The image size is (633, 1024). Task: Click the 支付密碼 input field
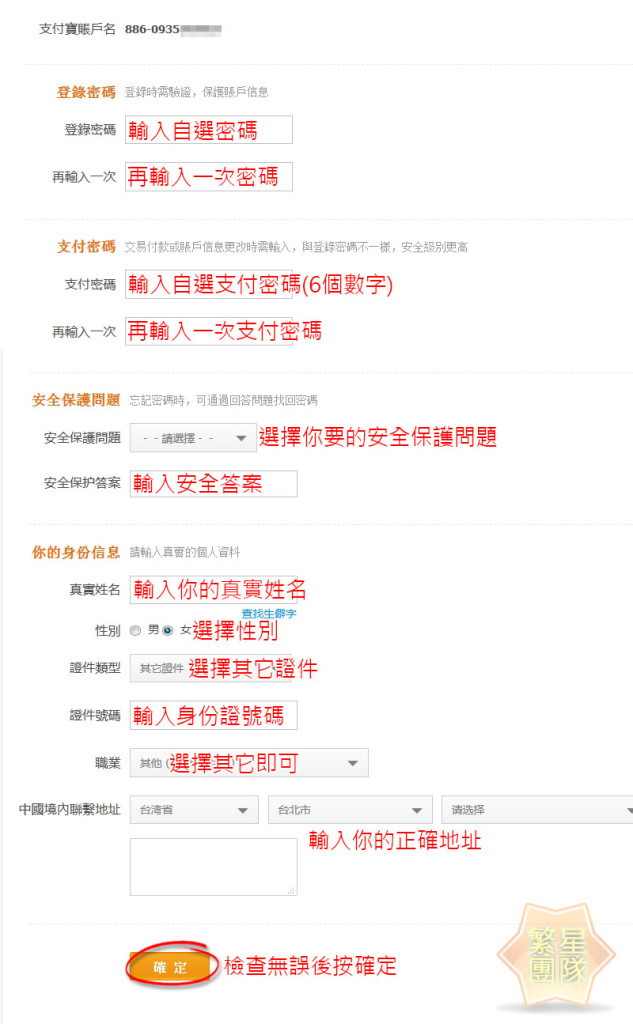[x=209, y=284]
